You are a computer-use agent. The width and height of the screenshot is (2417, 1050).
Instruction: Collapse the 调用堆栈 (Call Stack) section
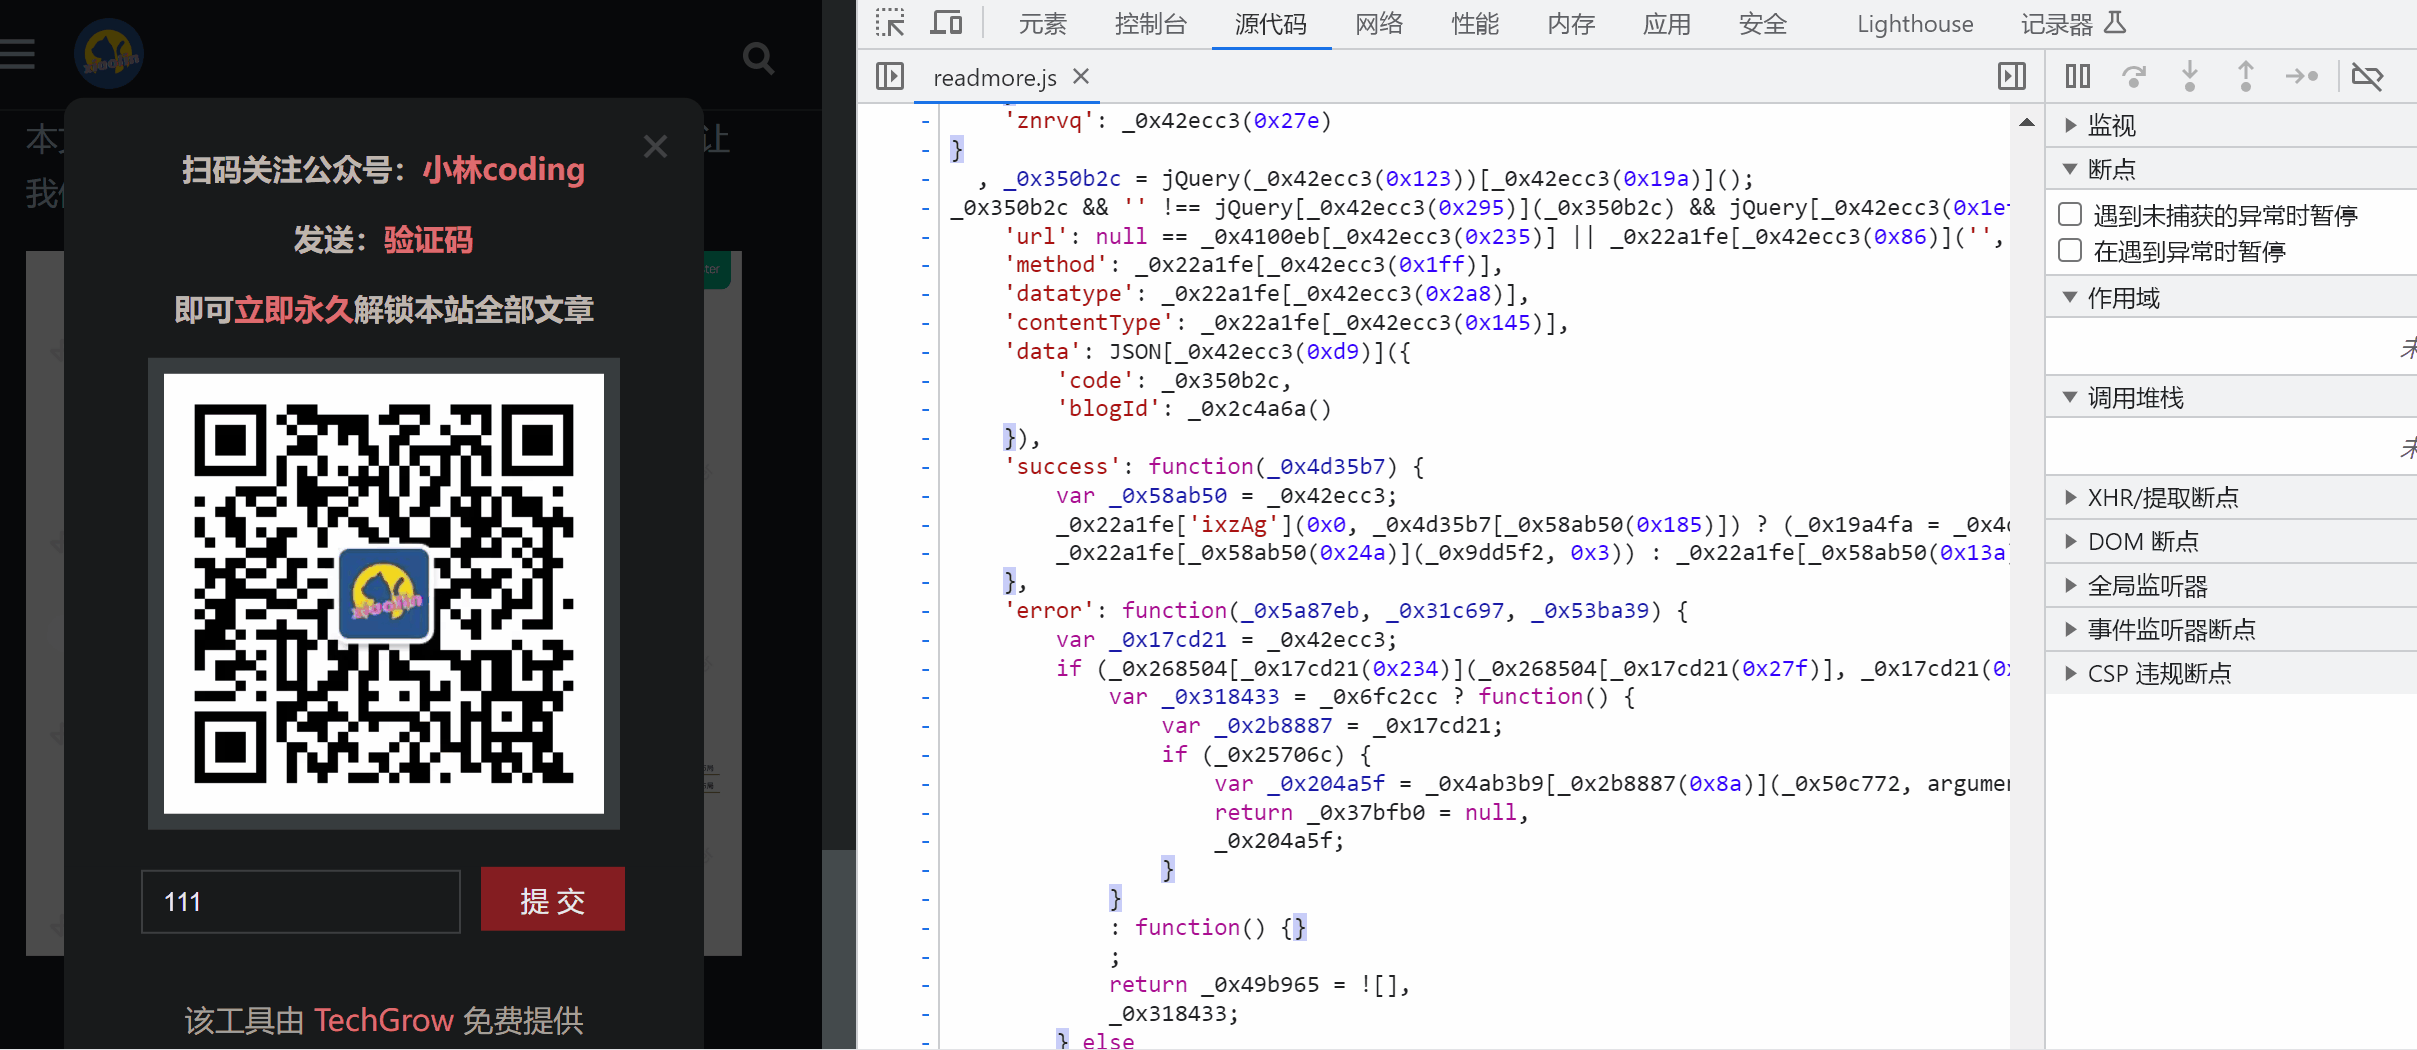point(2231,398)
